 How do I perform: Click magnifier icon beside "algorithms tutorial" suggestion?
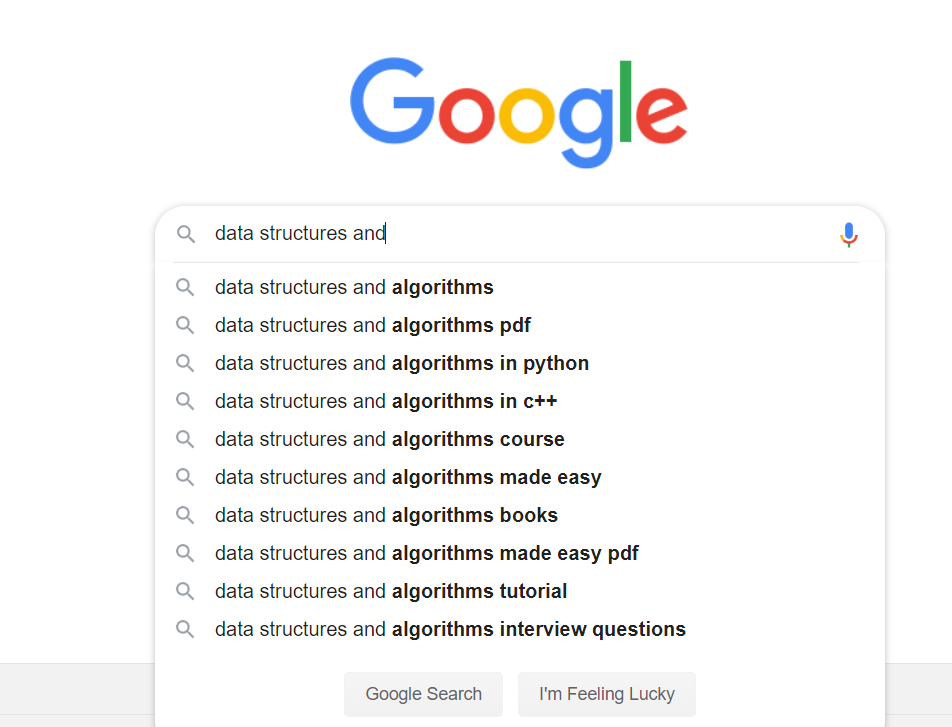[x=185, y=591]
